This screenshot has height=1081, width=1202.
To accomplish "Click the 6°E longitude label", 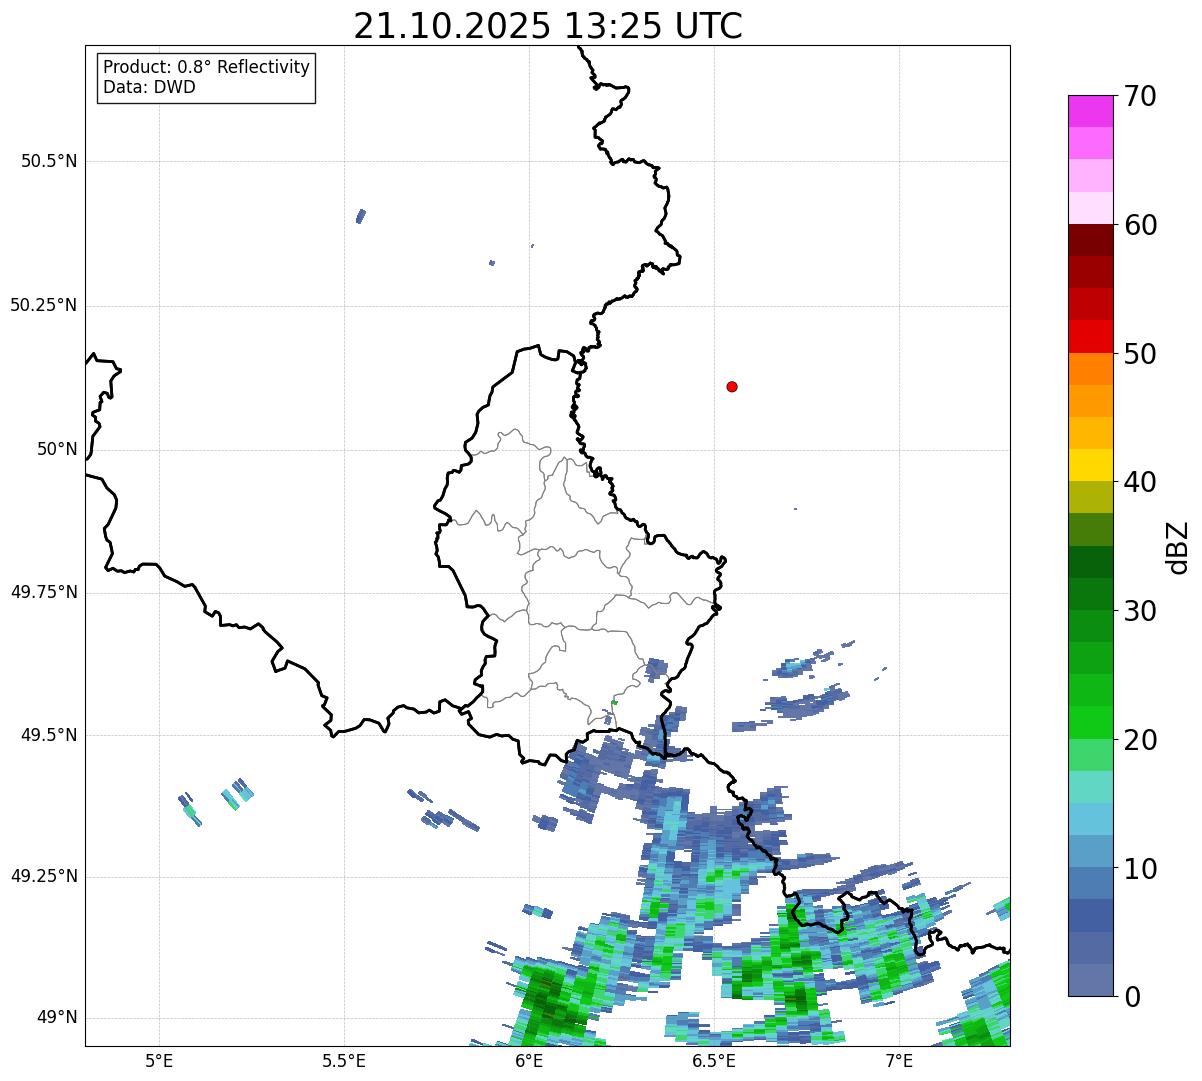I will pos(529,1060).
